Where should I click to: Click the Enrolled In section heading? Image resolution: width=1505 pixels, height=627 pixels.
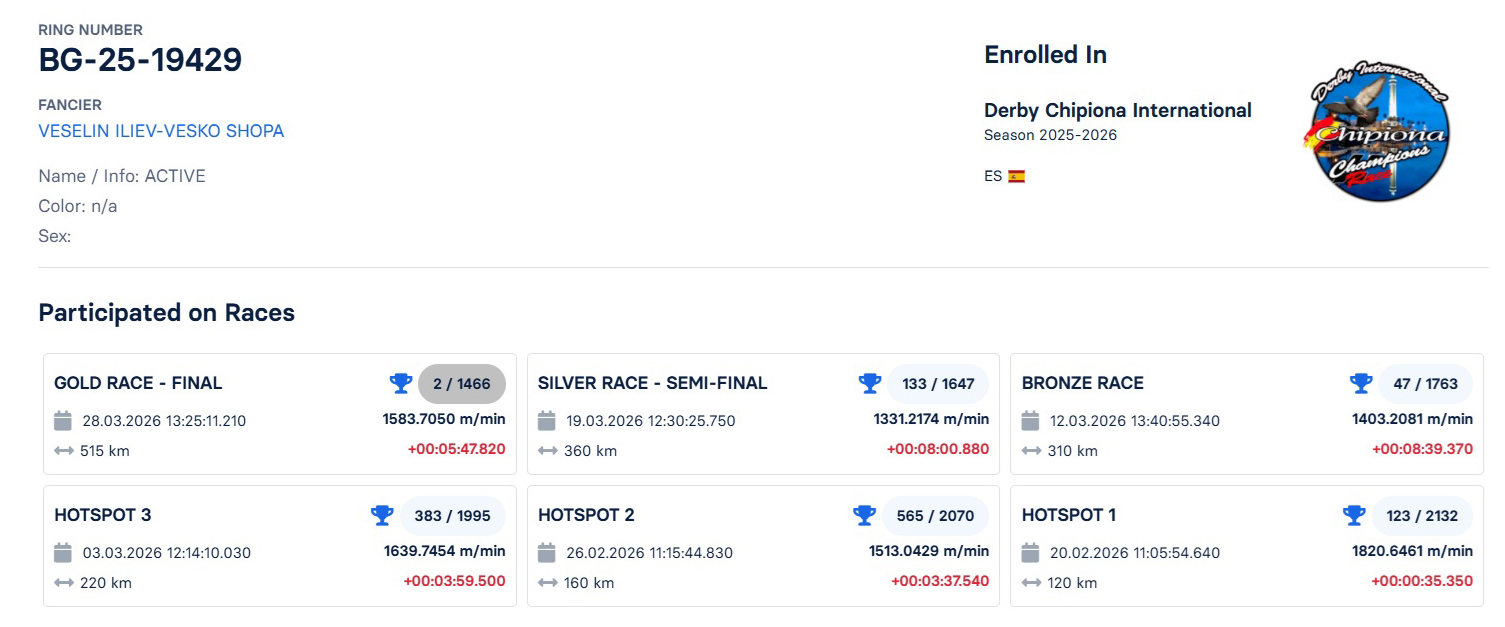coord(1045,54)
